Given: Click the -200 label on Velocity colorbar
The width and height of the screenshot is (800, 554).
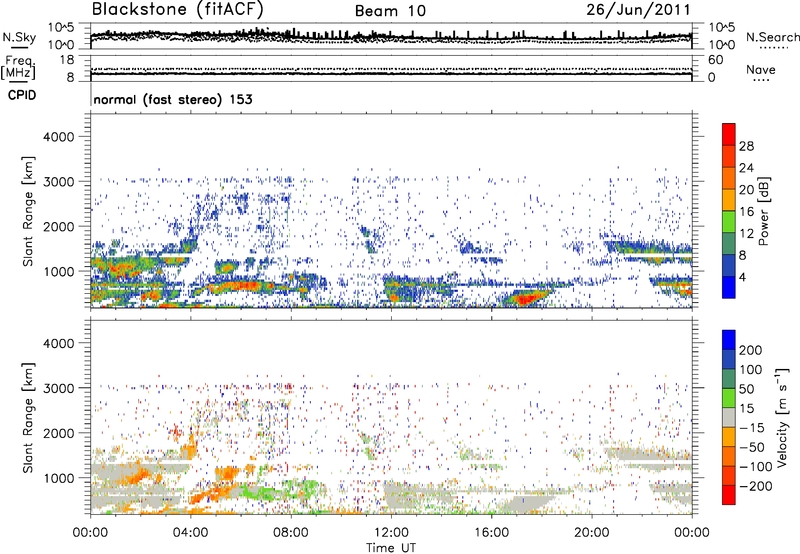Looking at the screenshot, I should point(755,486).
